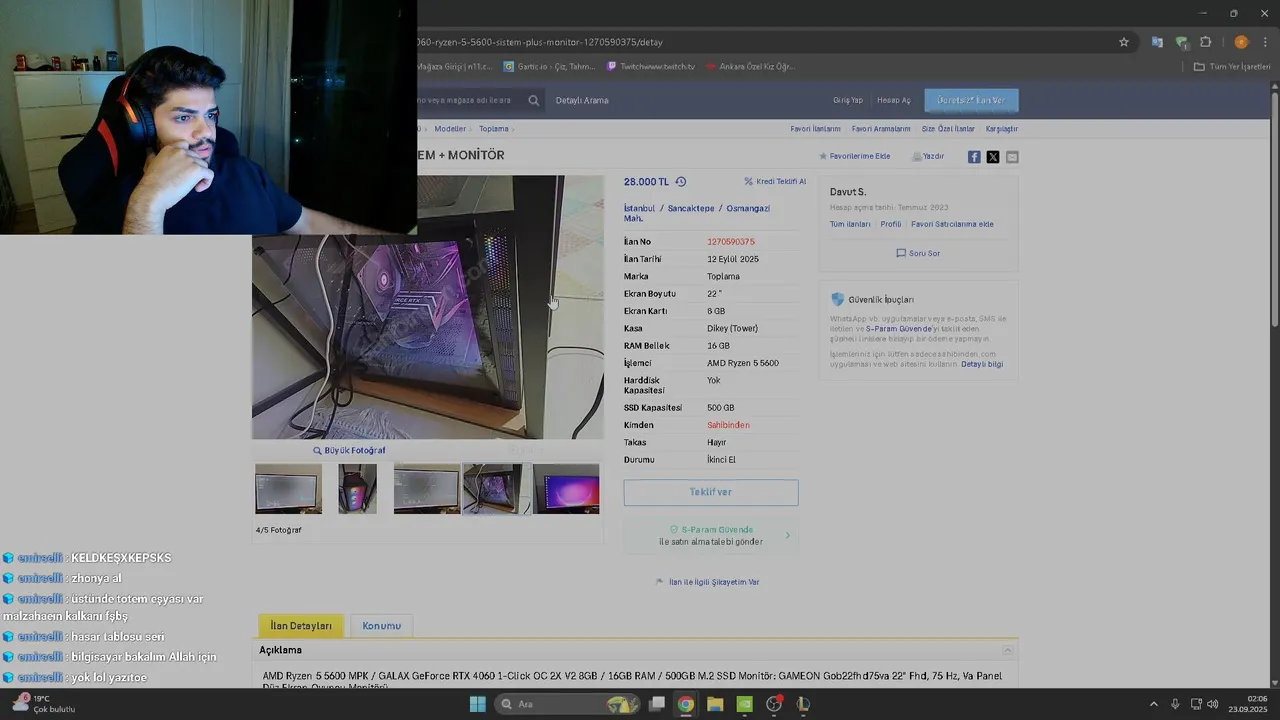Viewport: 1280px width, 720px height.
Task: Share listing on Facebook
Action: point(974,157)
